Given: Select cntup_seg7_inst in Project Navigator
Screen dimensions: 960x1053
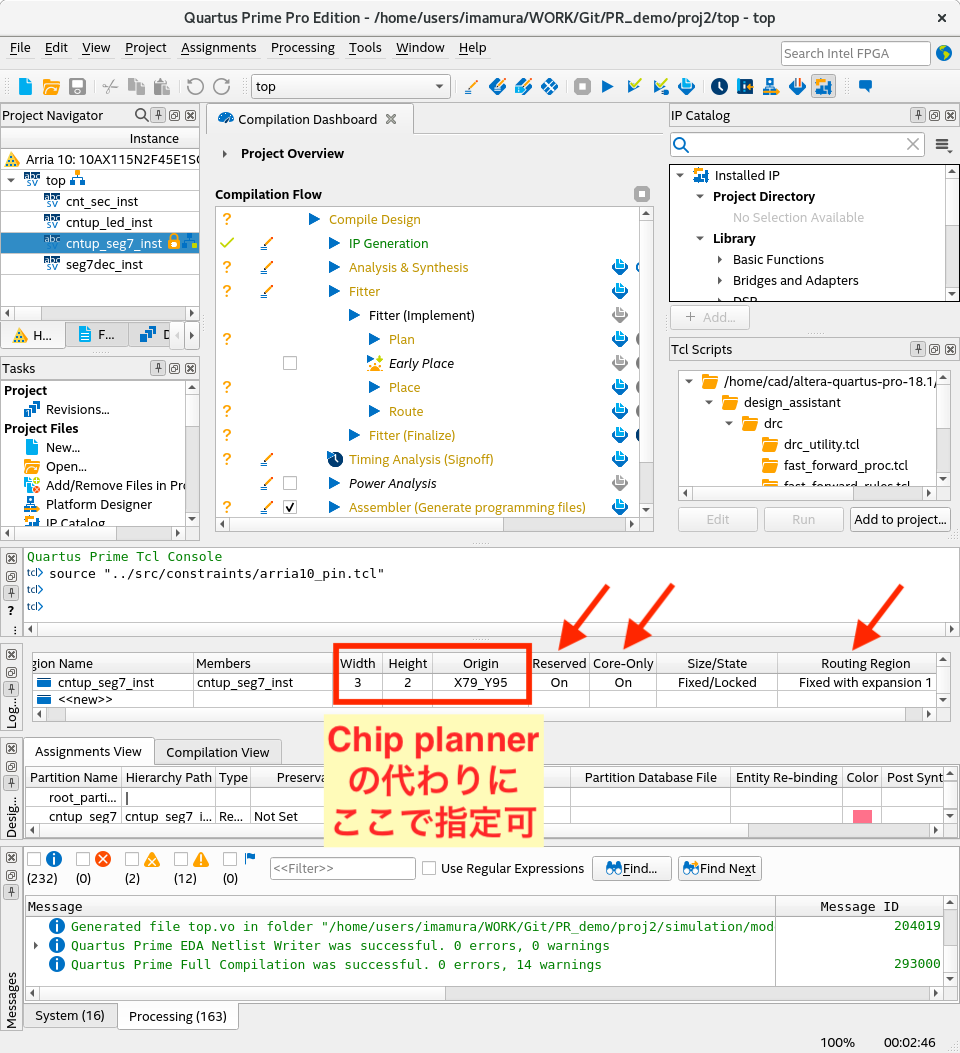Looking at the screenshot, I should click(99, 243).
